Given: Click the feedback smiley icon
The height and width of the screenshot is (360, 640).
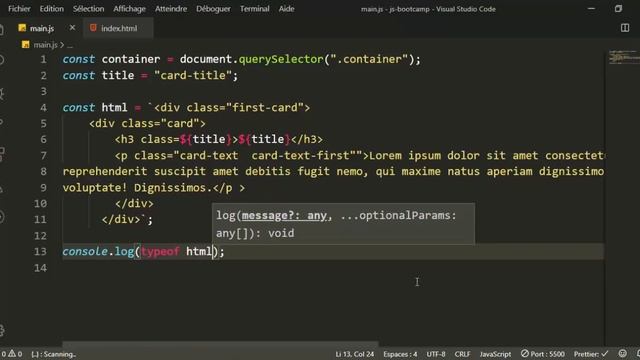Looking at the screenshot, I should tap(622, 353).
